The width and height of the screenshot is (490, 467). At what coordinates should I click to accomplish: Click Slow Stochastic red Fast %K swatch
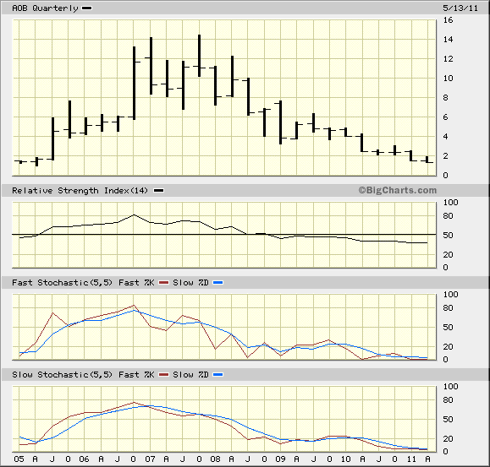coord(164,375)
